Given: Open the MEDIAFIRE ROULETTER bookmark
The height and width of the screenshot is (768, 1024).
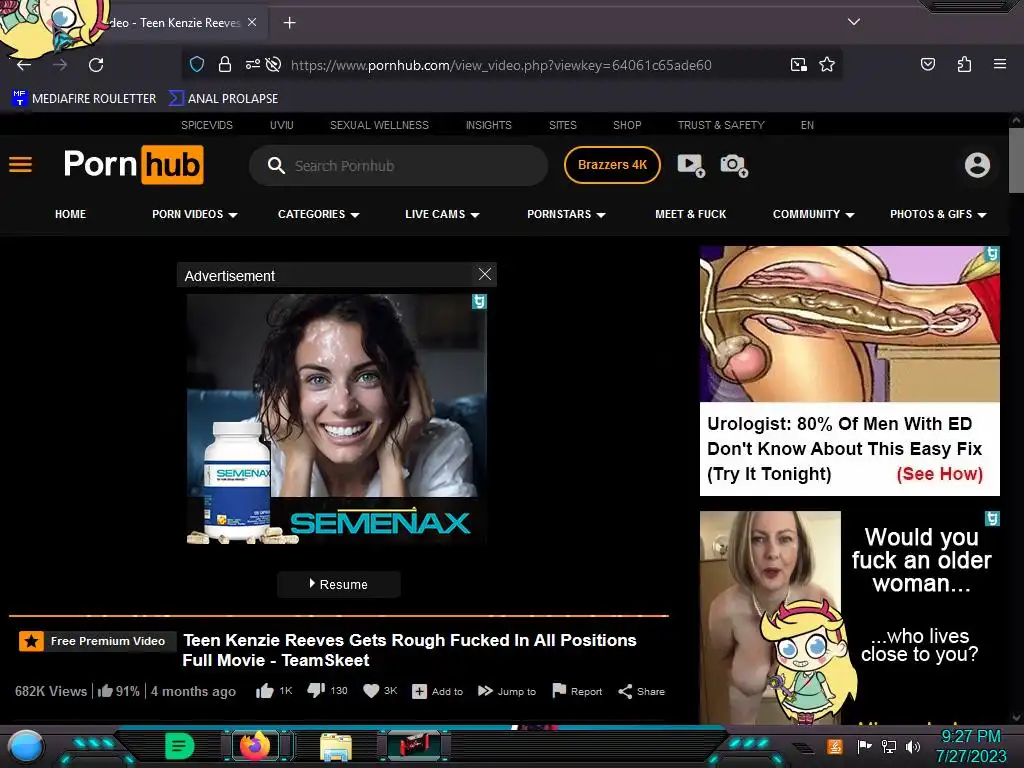Looking at the screenshot, I should click(84, 99).
